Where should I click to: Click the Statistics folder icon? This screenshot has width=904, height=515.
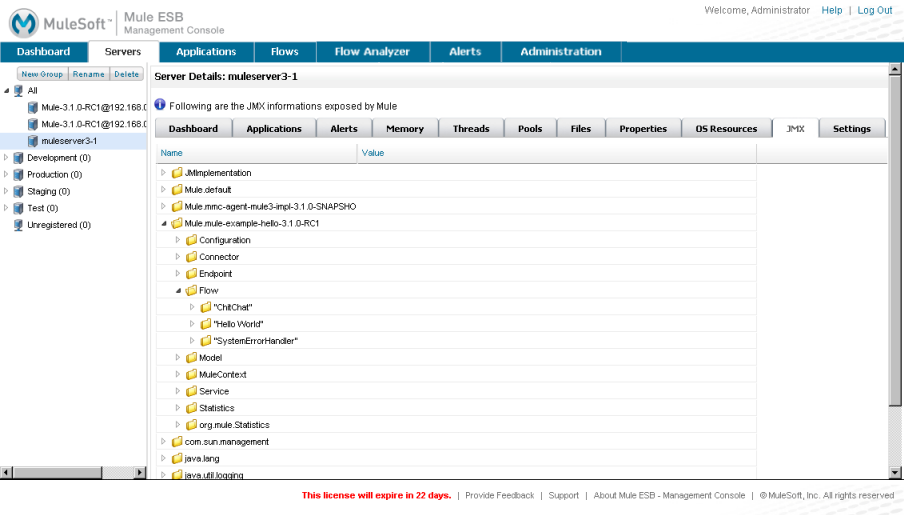[191, 408]
